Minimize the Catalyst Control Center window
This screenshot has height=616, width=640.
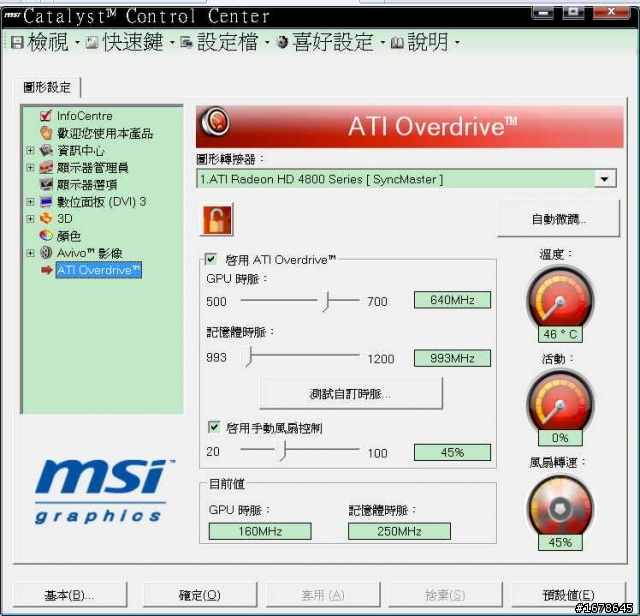542,12
